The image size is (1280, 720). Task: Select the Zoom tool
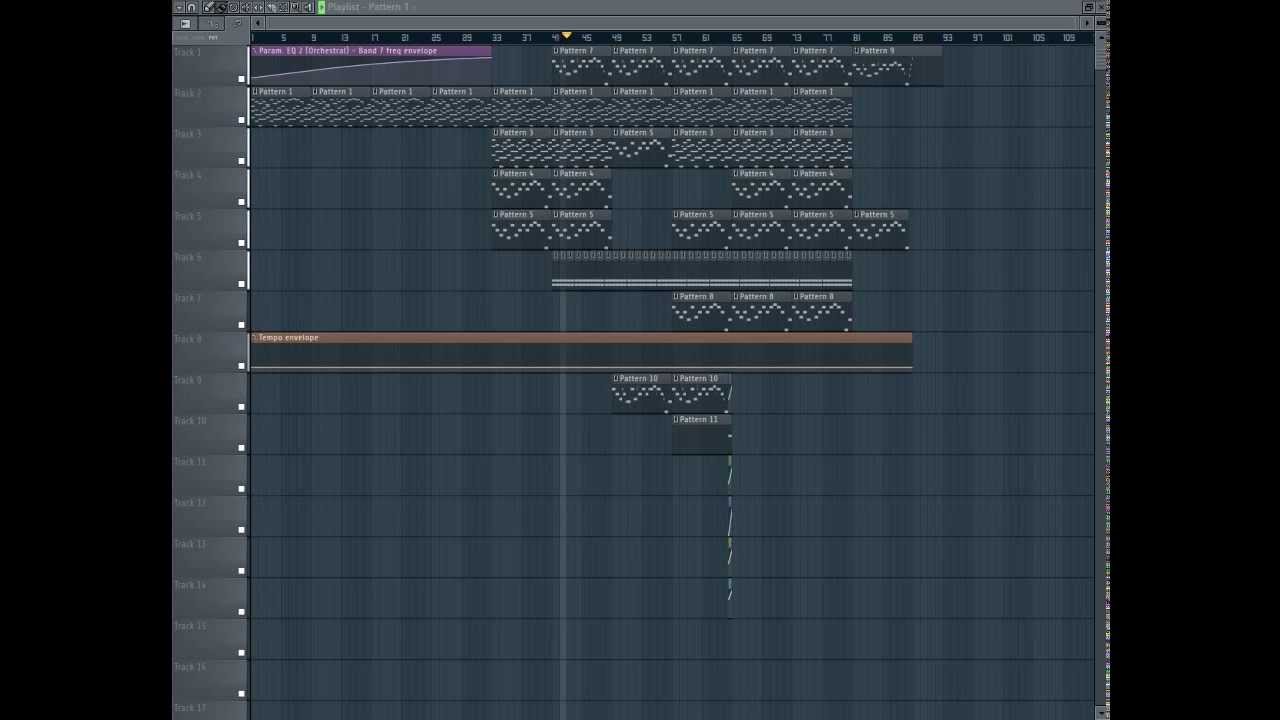295,7
